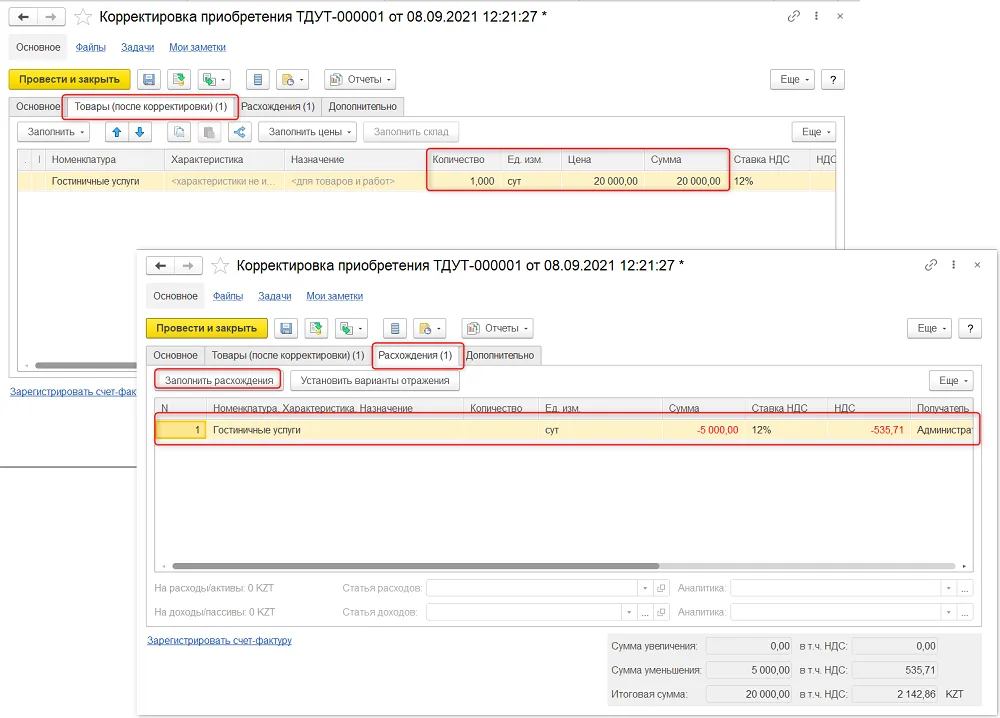Open the Дополнительно tab in the front window

pos(500,355)
